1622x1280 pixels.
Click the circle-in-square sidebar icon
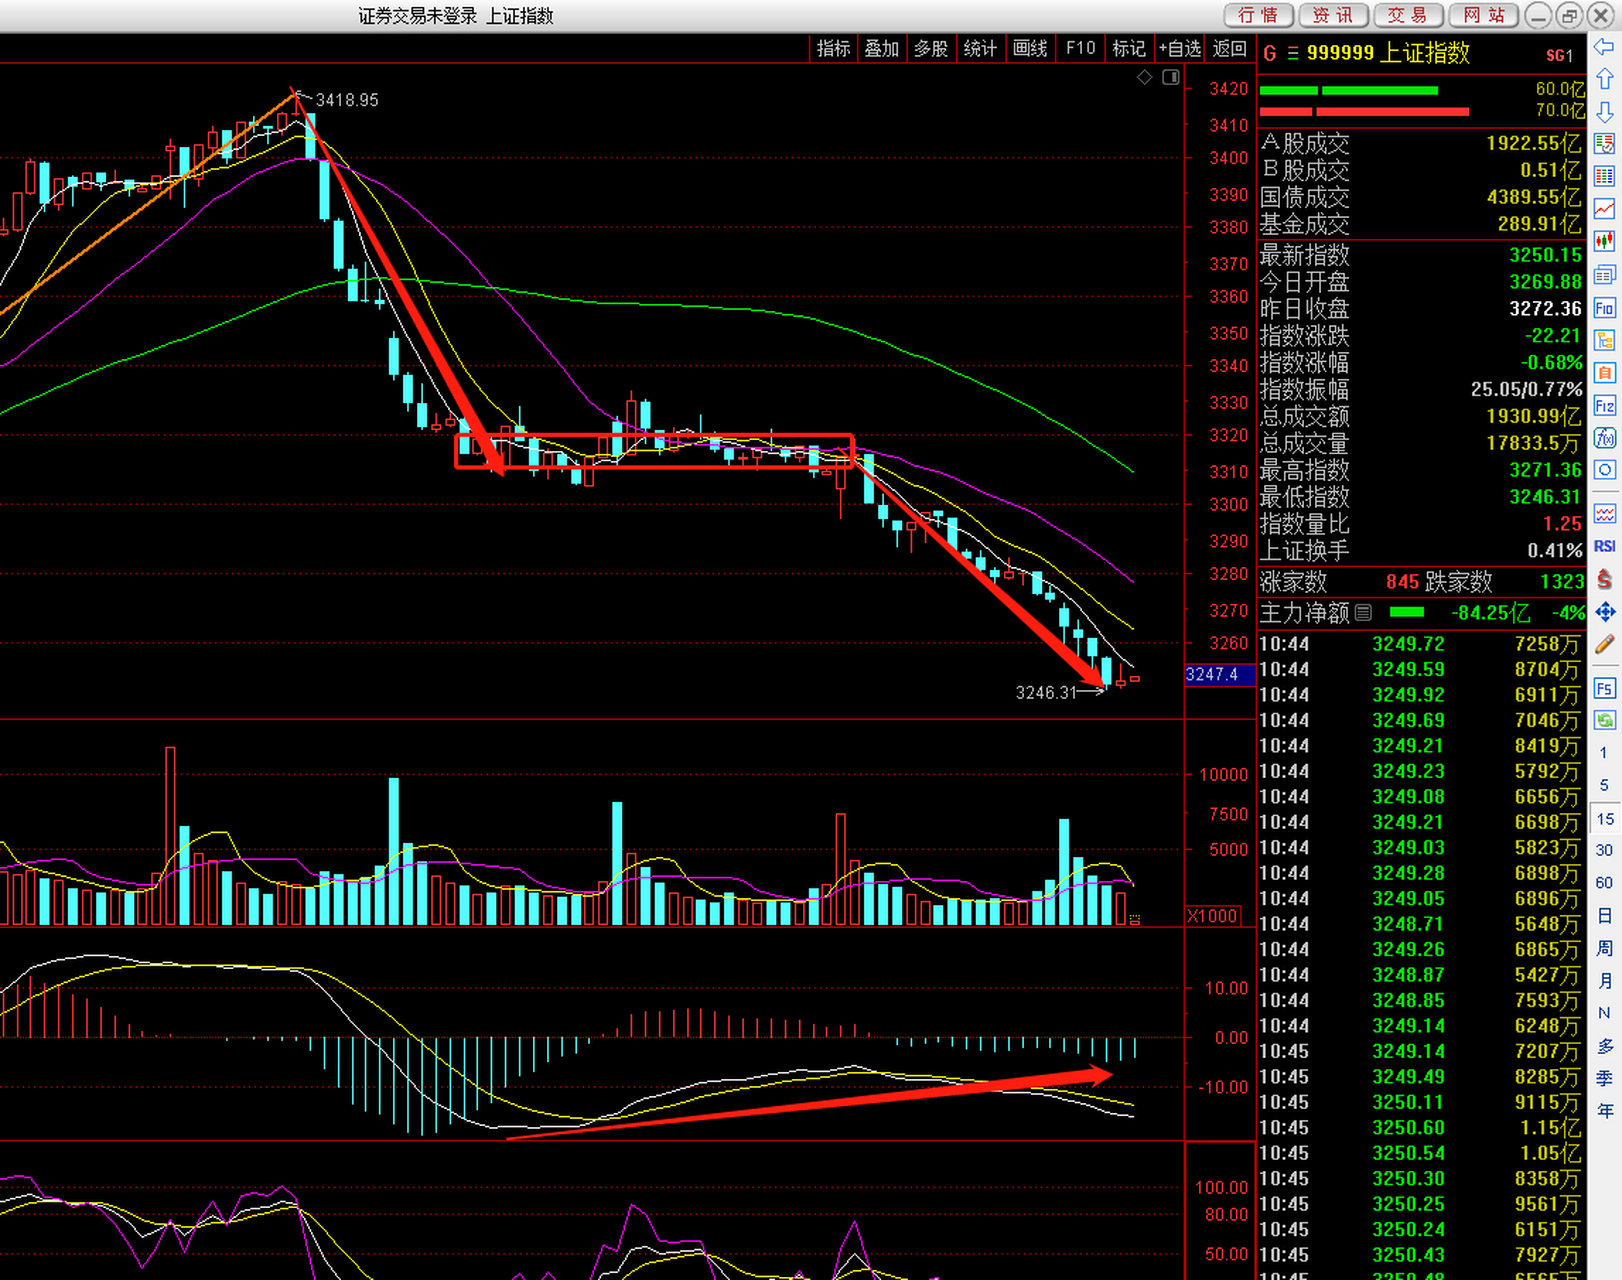(x=1604, y=469)
